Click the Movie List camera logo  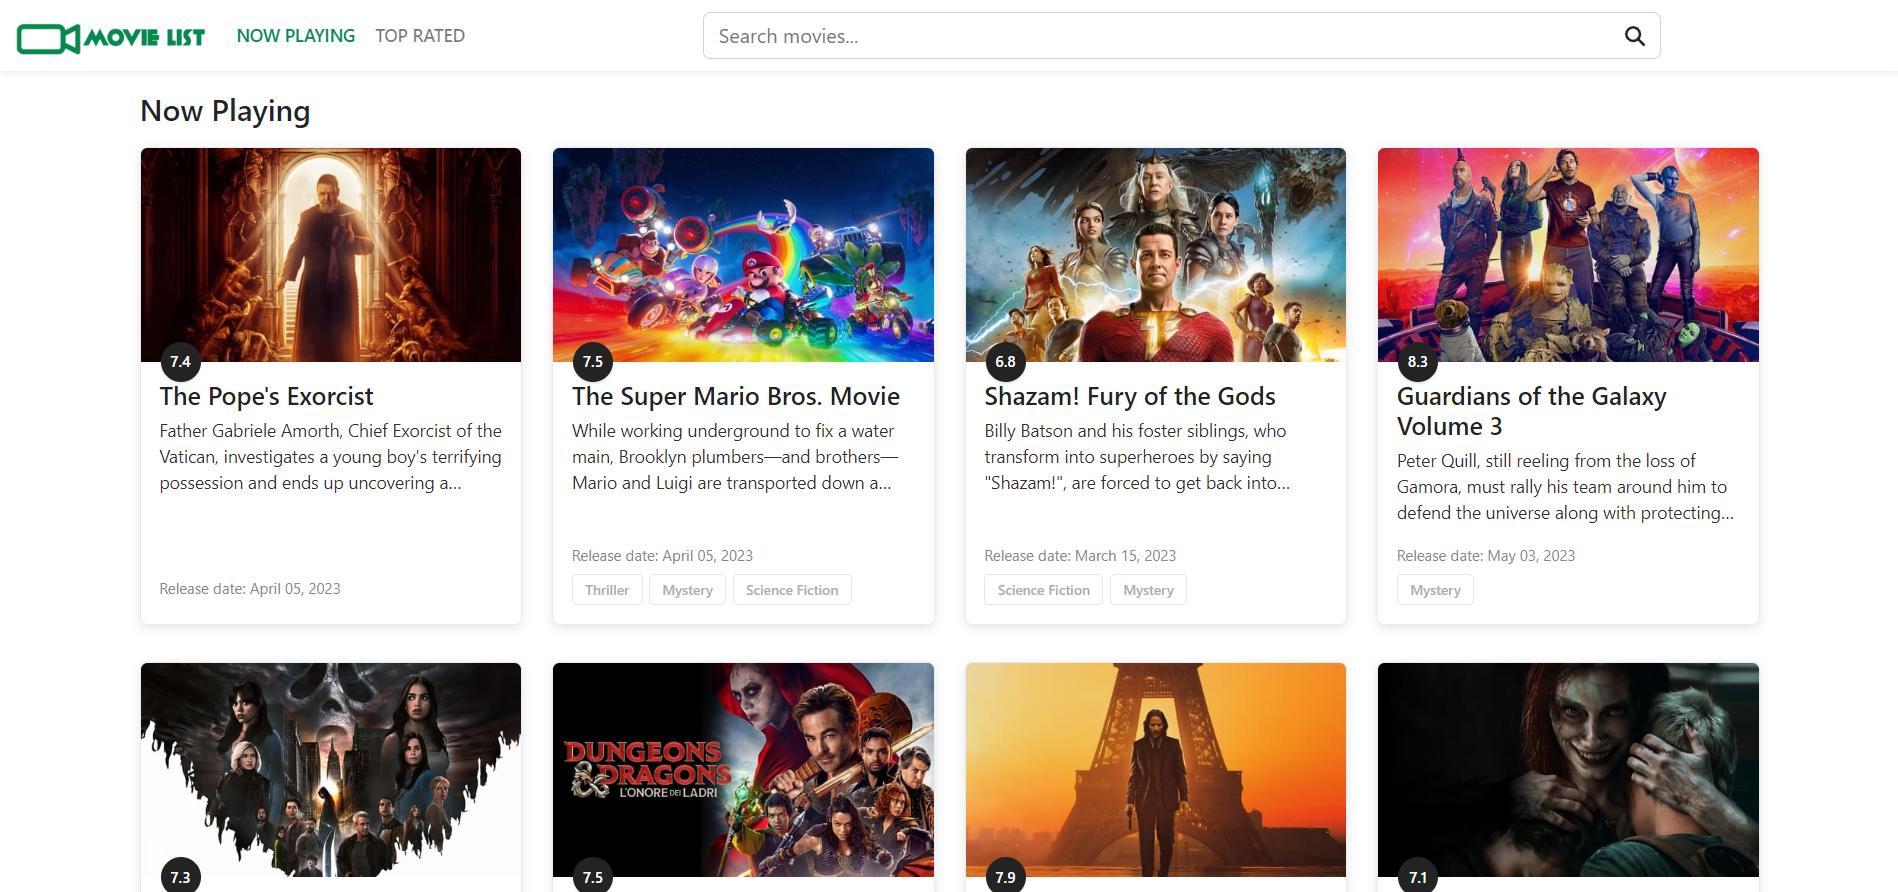pos(110,38)
